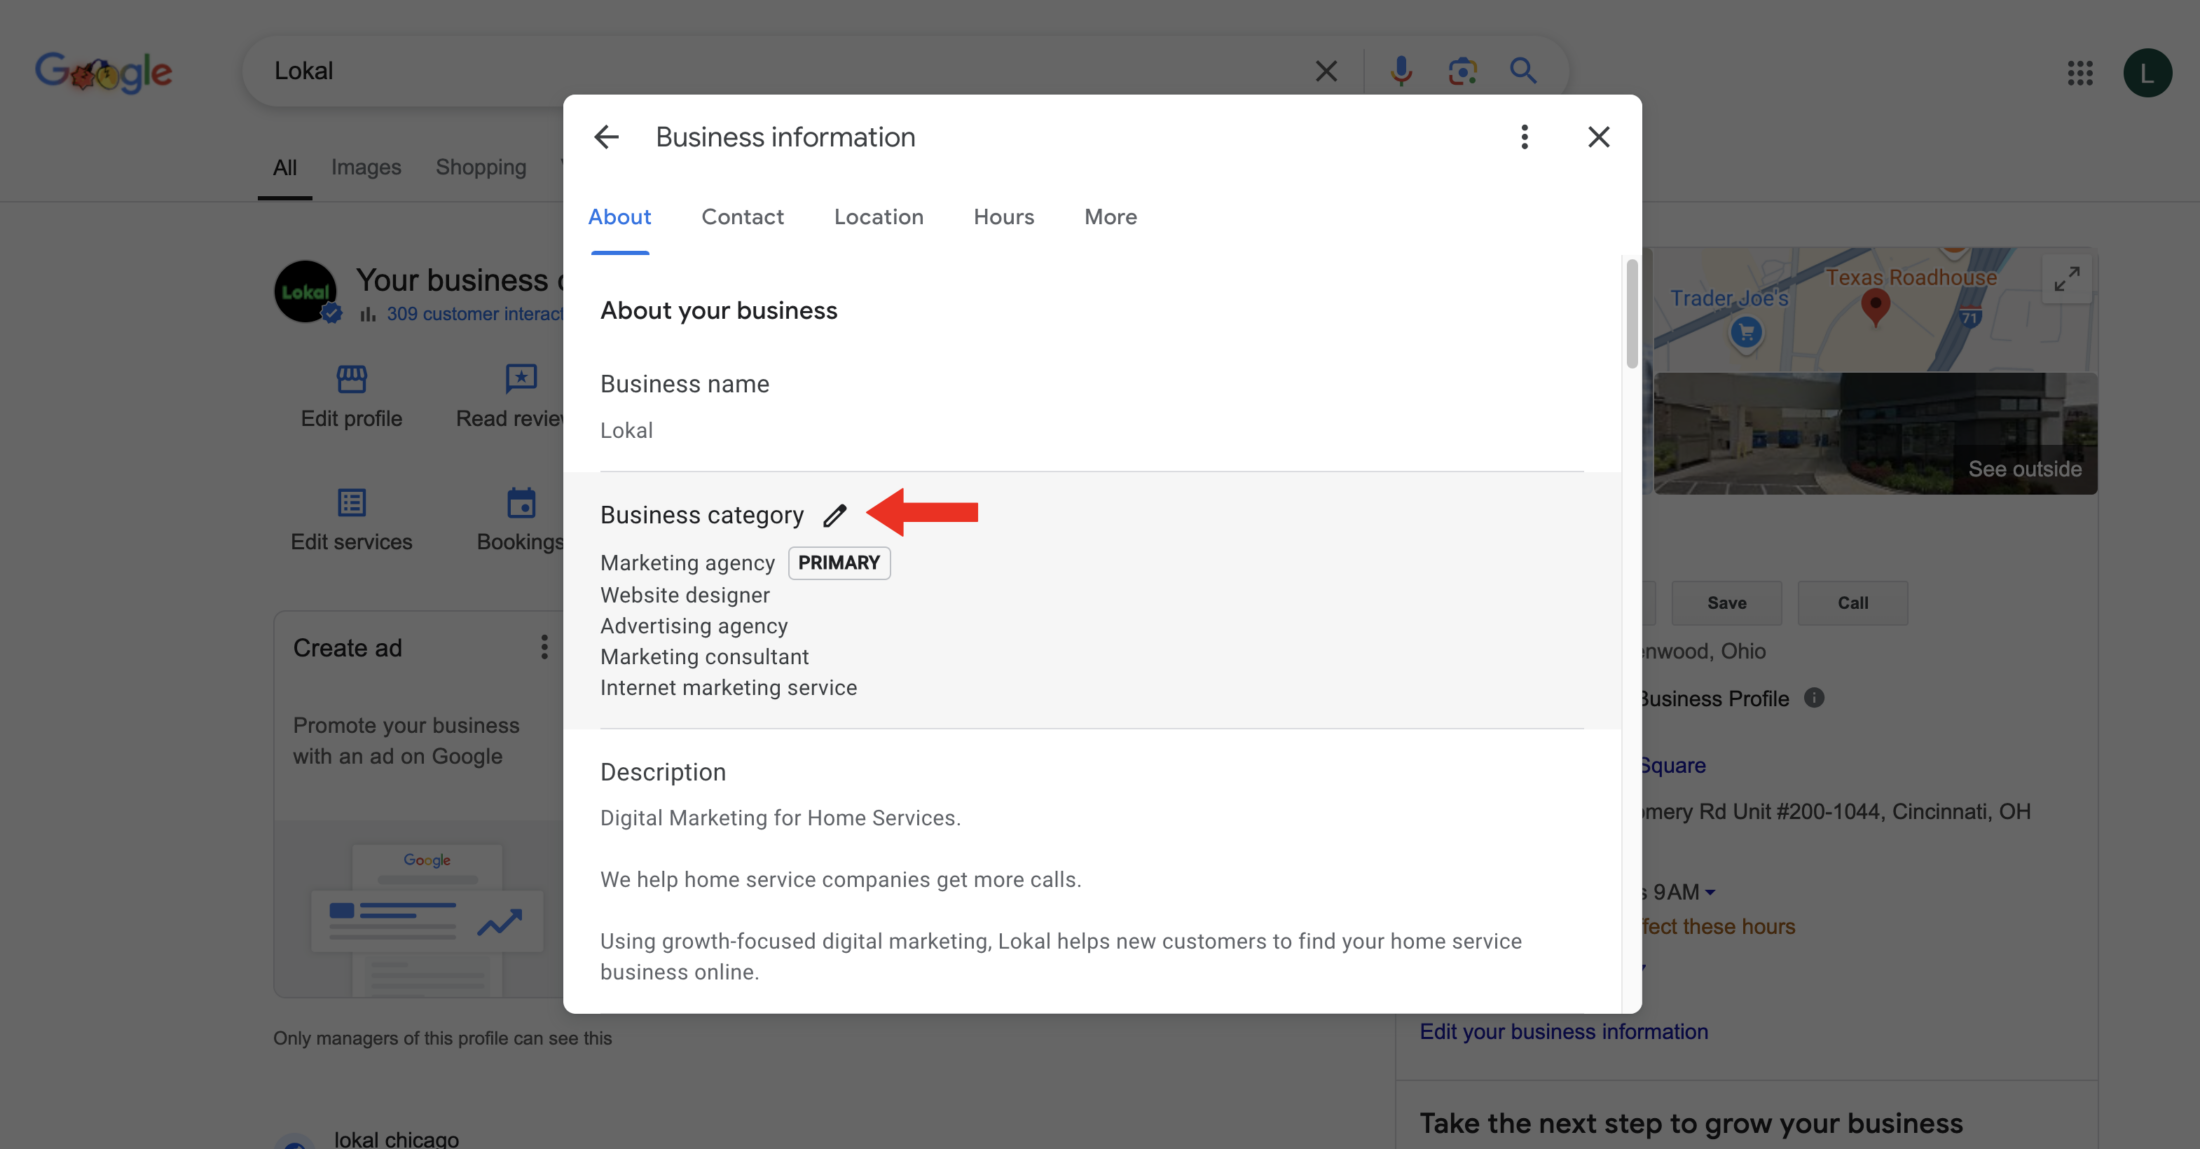Go back with the dialog arrow
This screenshot has height=1149, width=2200.
tap(606, 136)
